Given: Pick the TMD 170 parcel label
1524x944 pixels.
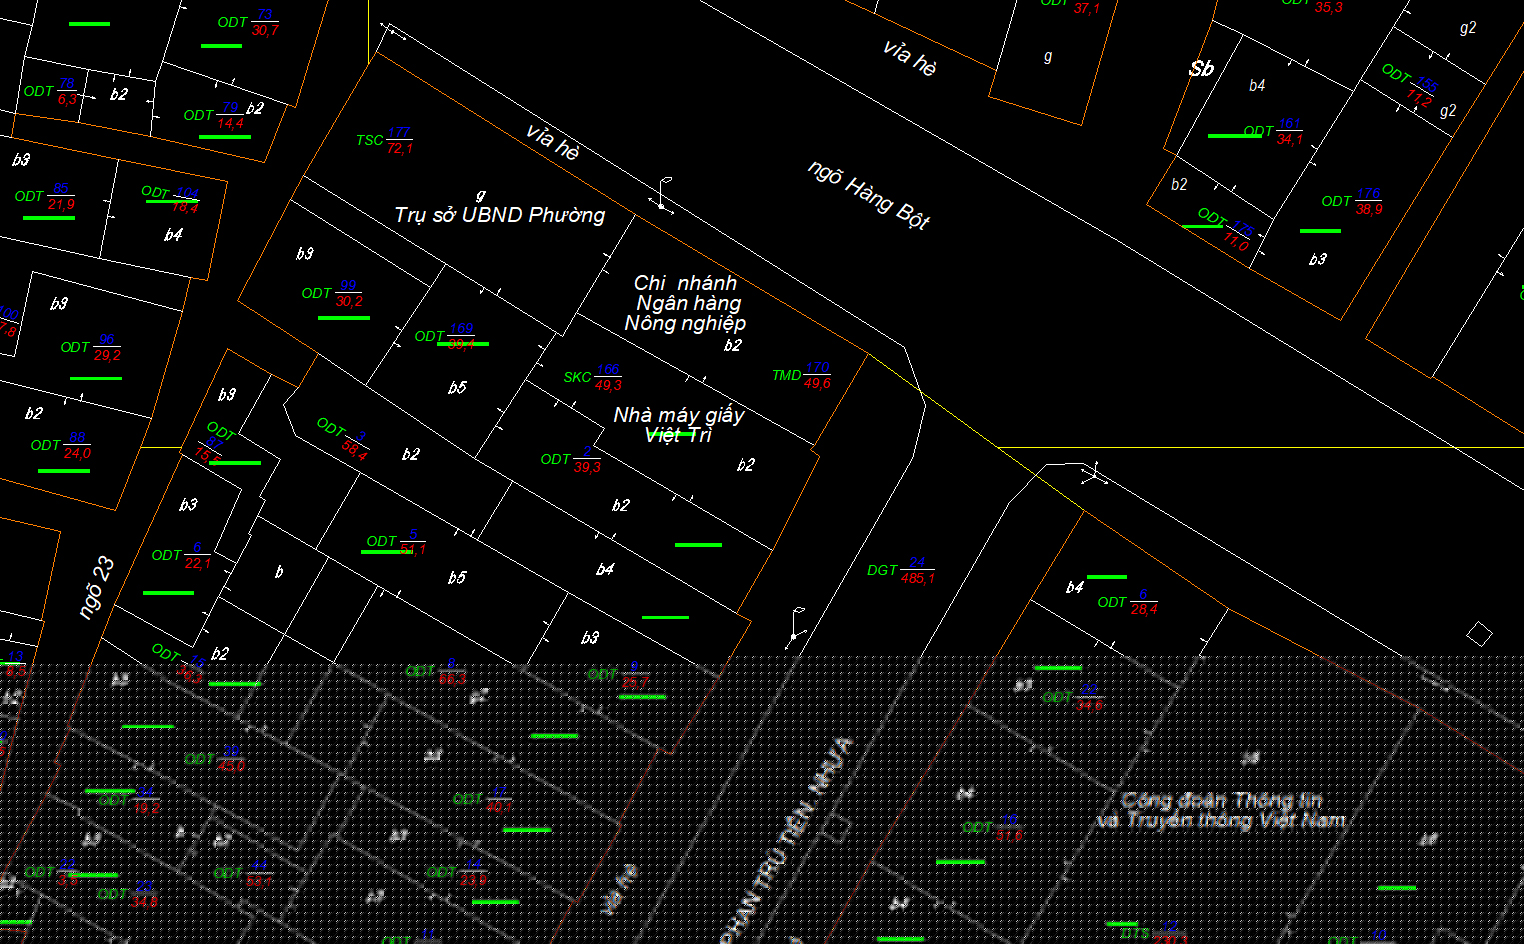Looking at the screenshot, I should pyautogui.click(x=801, y=375).
